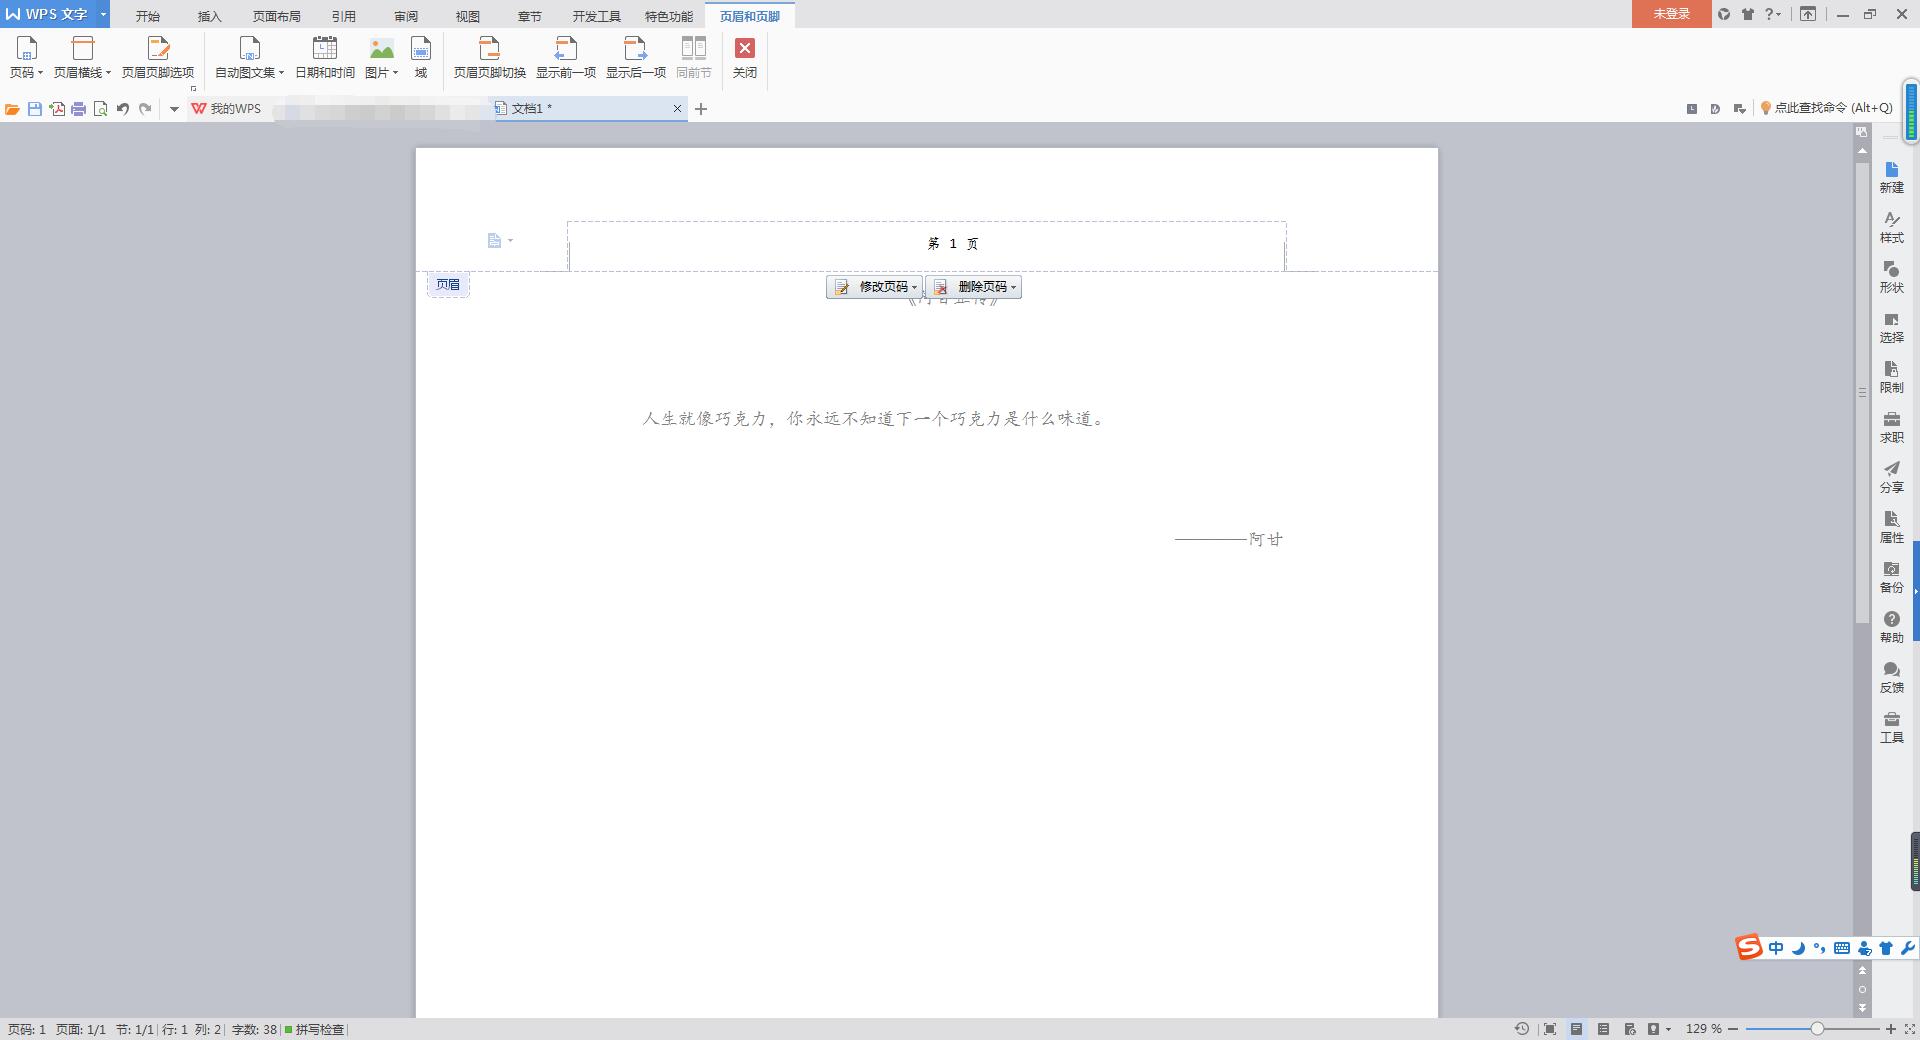Image resolution: width=1920 pixels, height=1040 pixels.
Task: Click 求职 job icon in sidebar
Action: 1891,427
